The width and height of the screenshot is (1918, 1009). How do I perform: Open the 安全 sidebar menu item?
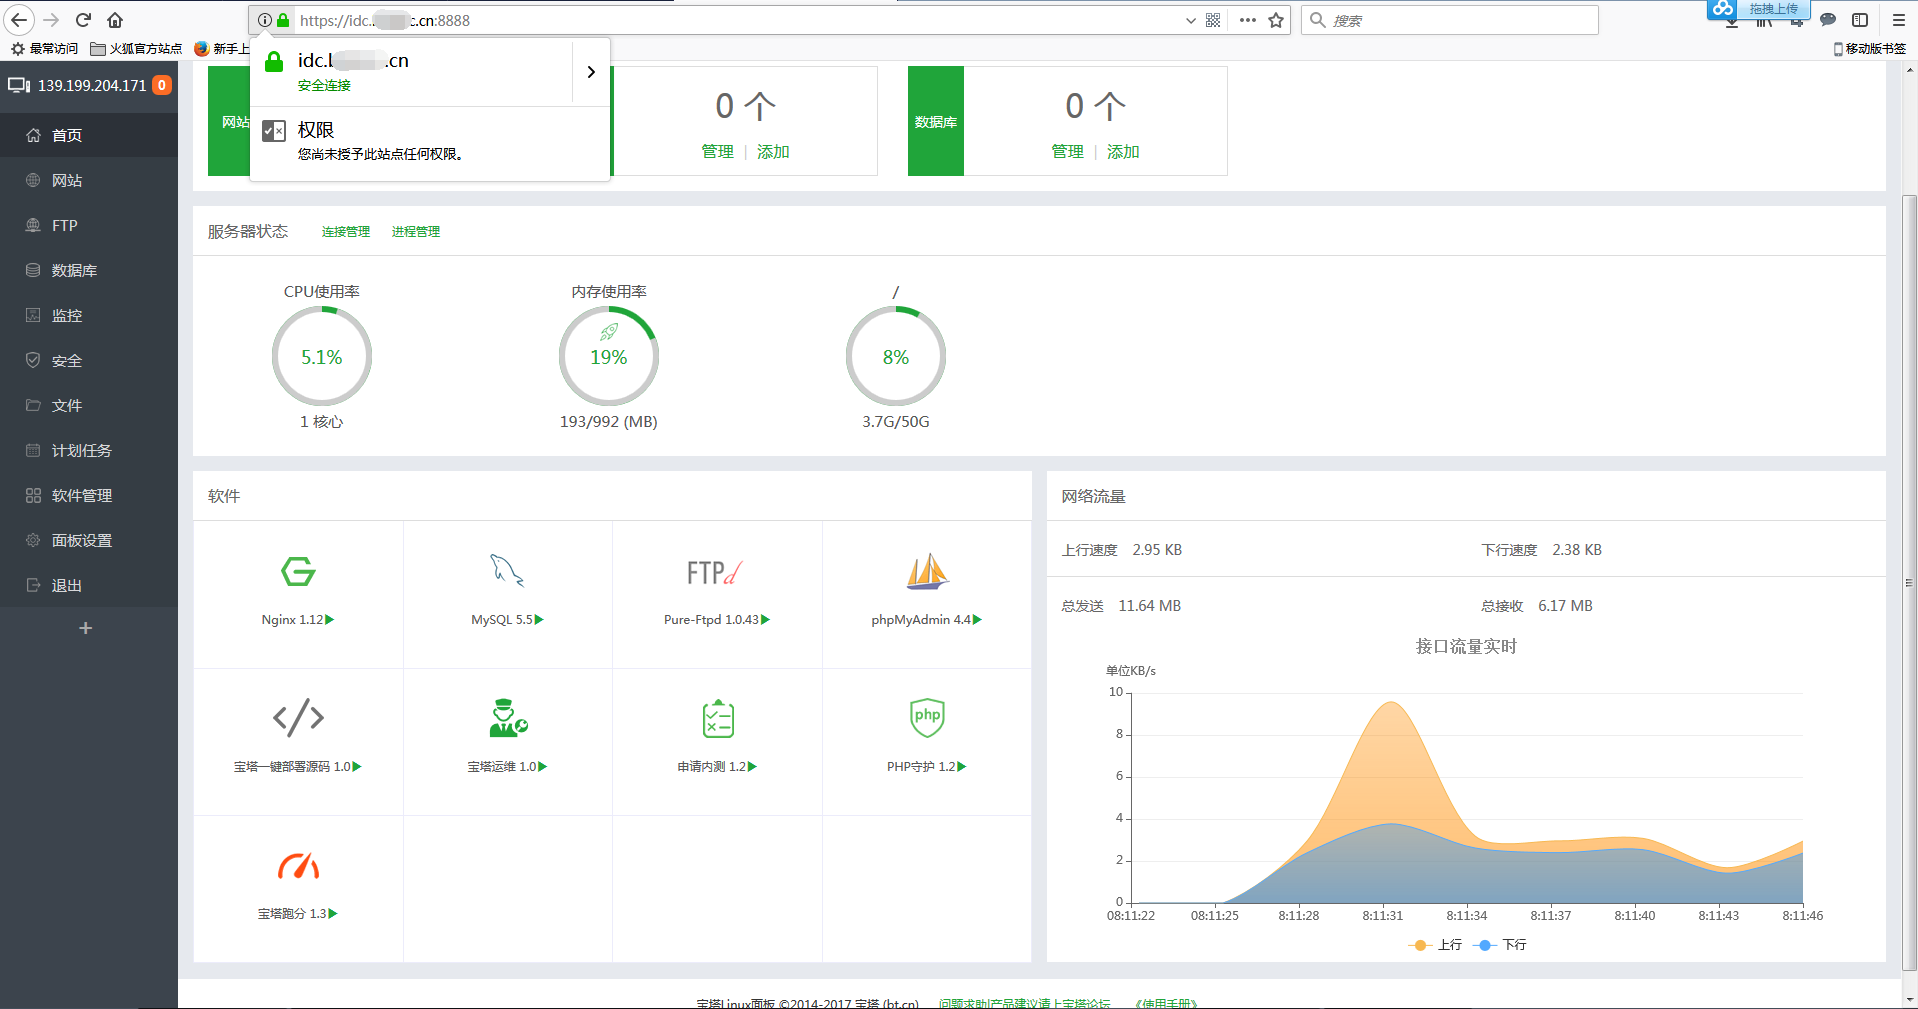point(89,360)
